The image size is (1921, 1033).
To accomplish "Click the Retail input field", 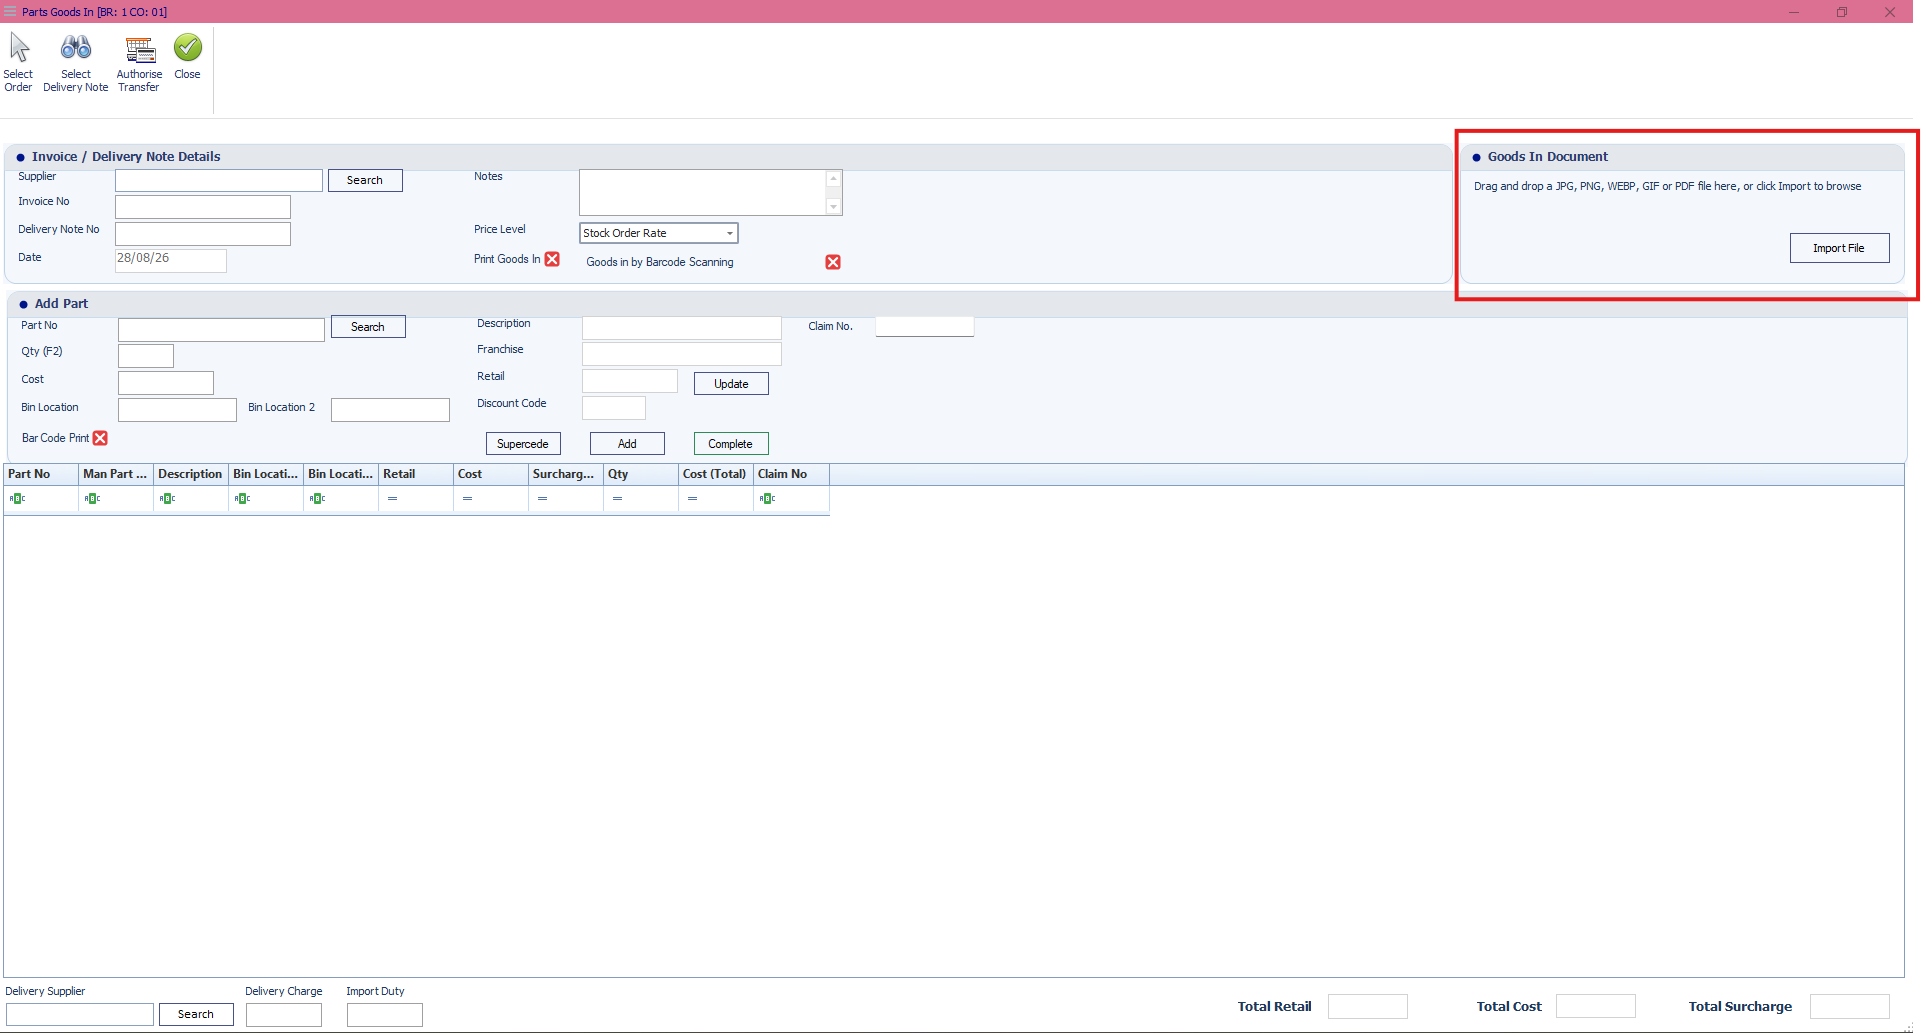I will tap(630, 381).
